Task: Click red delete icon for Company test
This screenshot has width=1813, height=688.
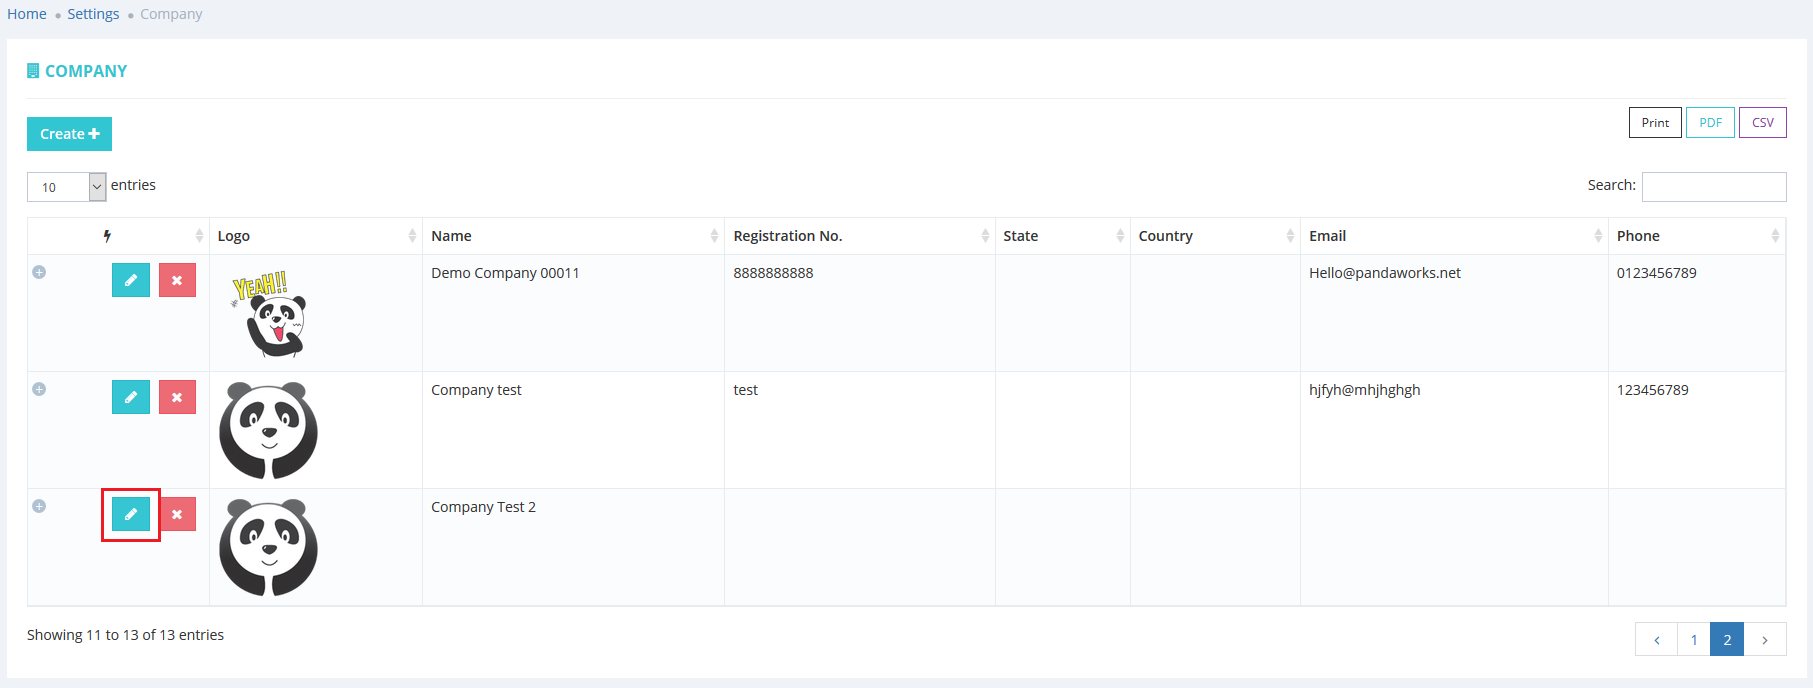Action: point(177,397)
